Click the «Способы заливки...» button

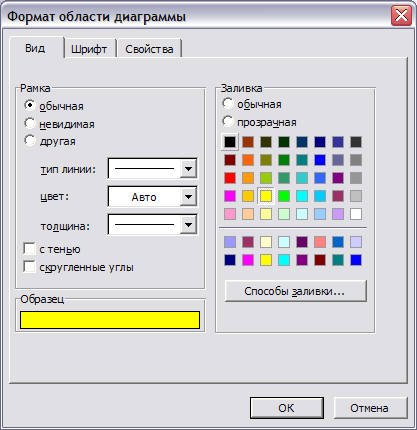point(296,291)
